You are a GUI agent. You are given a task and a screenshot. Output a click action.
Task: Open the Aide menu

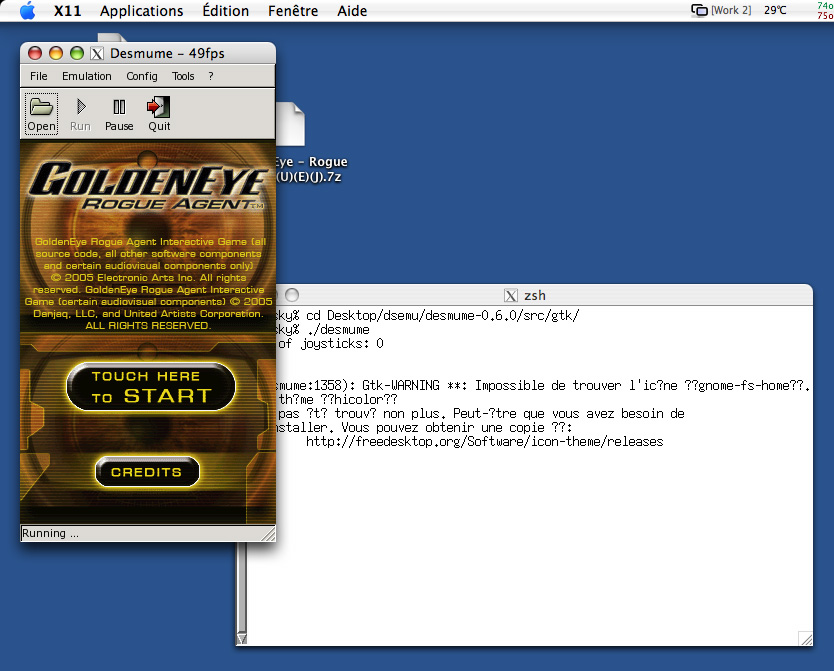click(x=352, y=11)
